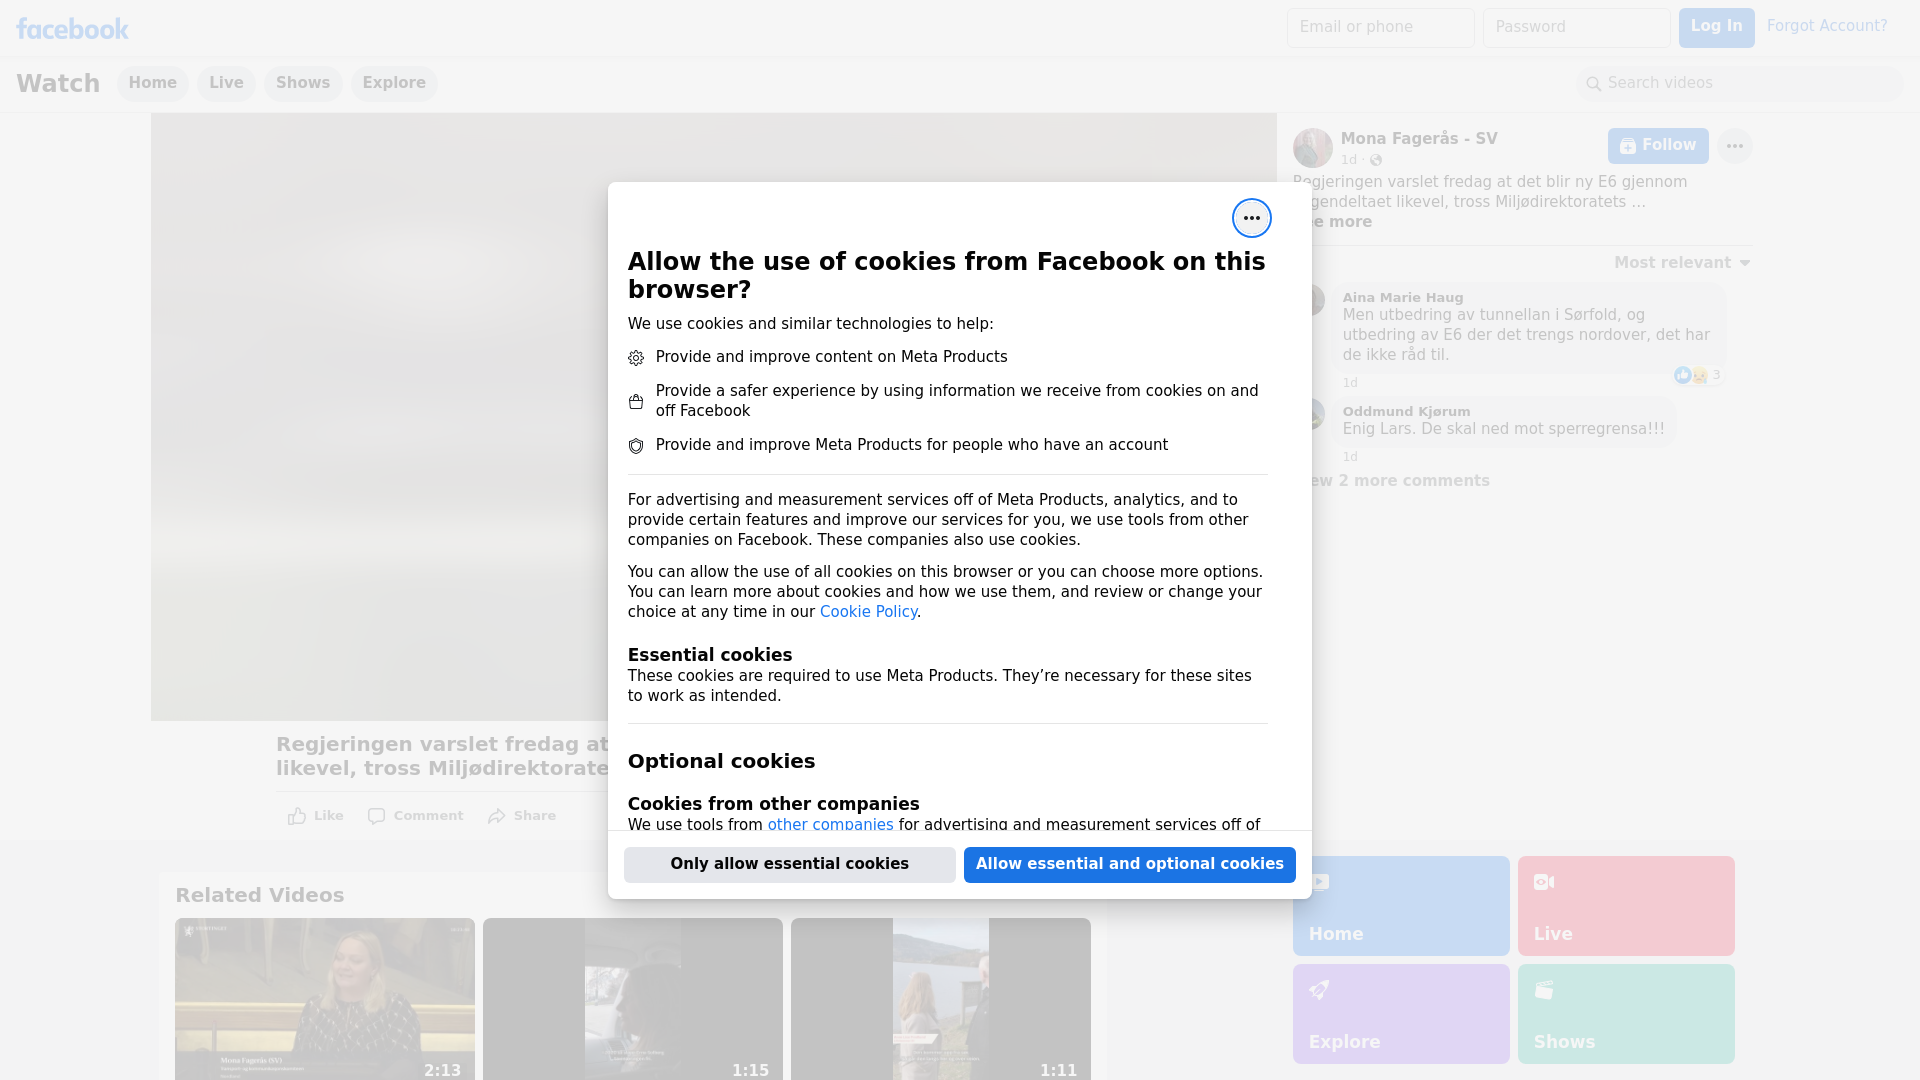This screenshot has height=1080, width=1920.
Task: Click the Facebook logo
Action: (72, 29)
